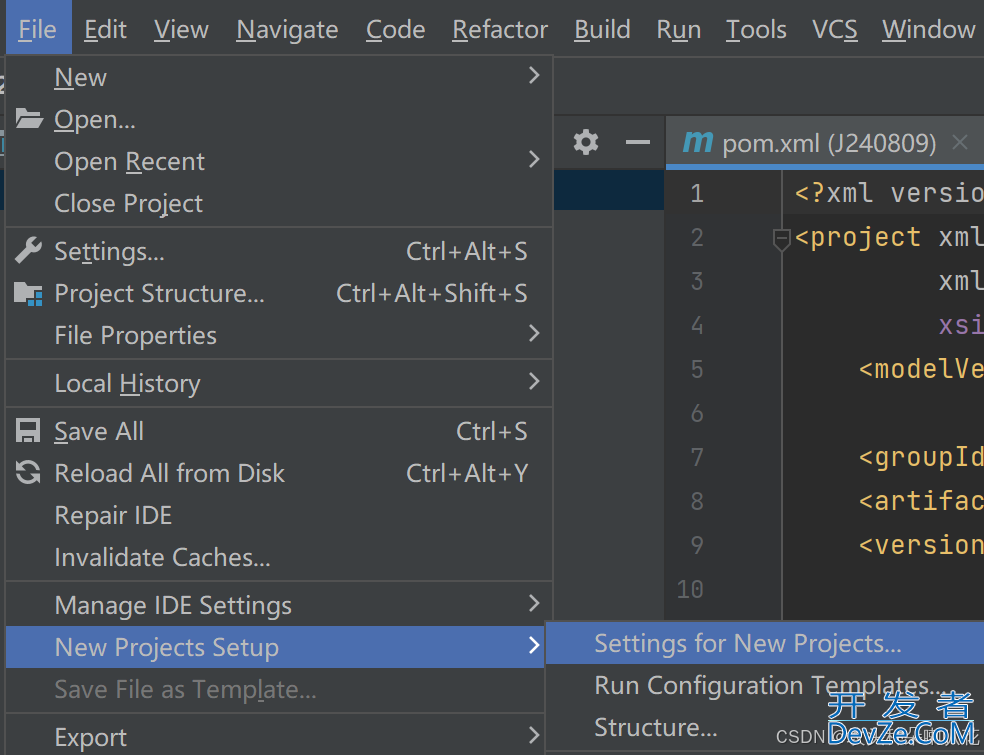The width and height of the screenshot is (984, 755).
Task: Open the Window menu
Action: click(928, 29)
